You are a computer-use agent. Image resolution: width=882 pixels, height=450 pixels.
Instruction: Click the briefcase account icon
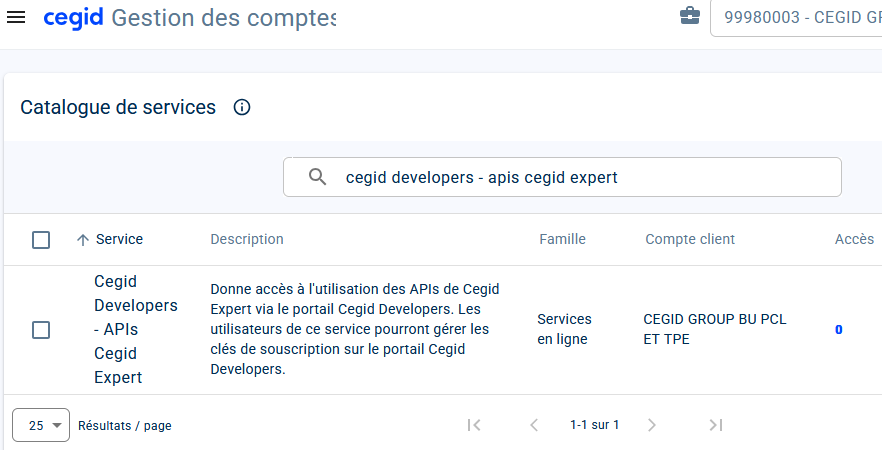(689, 16)
